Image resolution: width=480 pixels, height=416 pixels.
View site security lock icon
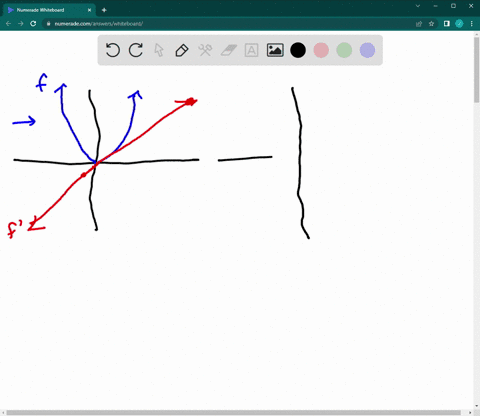[x=49, y=24]
